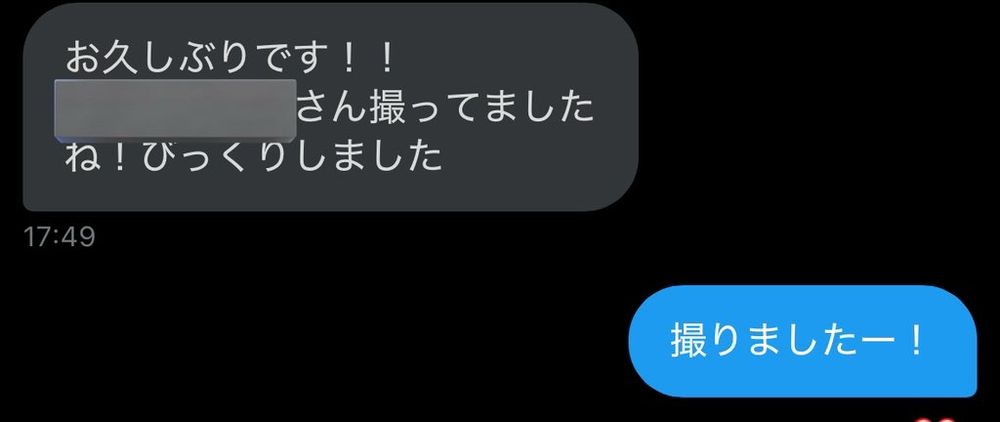
Task: Click the ね! at the start of the last line
Action: coord(102,157)
